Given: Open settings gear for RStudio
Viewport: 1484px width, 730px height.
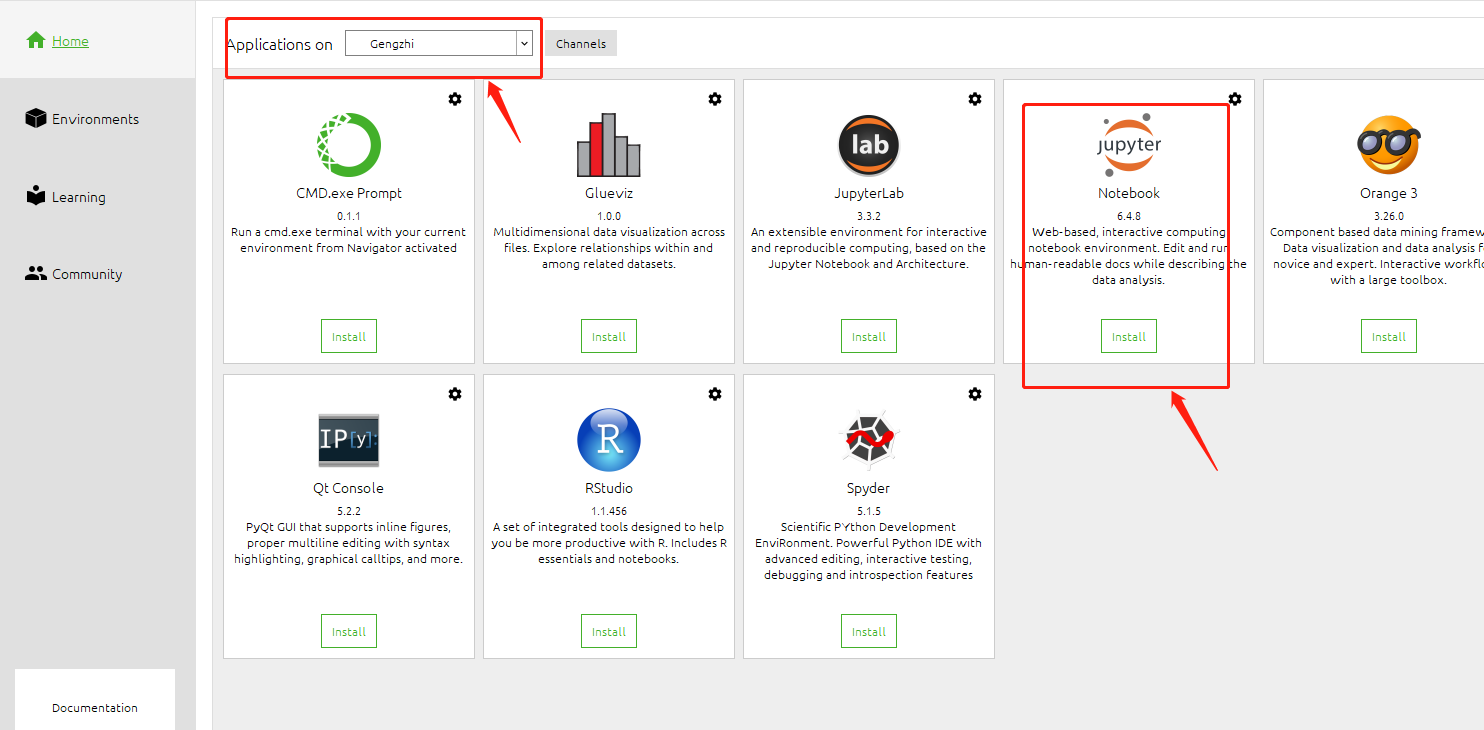Looking at the screenshot, I should (715, 394).
